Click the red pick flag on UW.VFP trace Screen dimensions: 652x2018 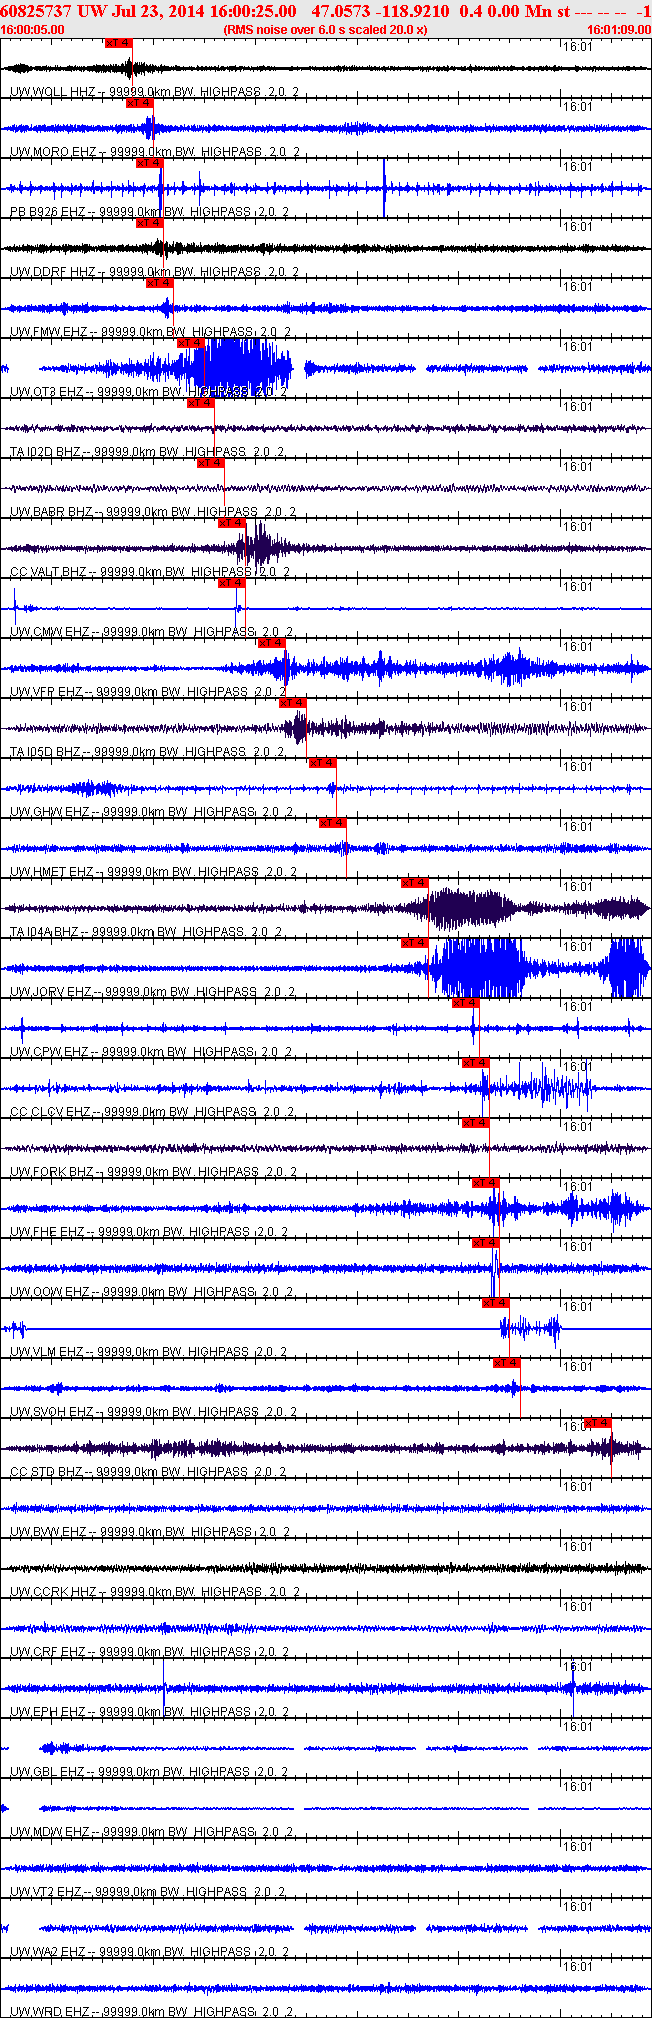[x=271, y=643]
